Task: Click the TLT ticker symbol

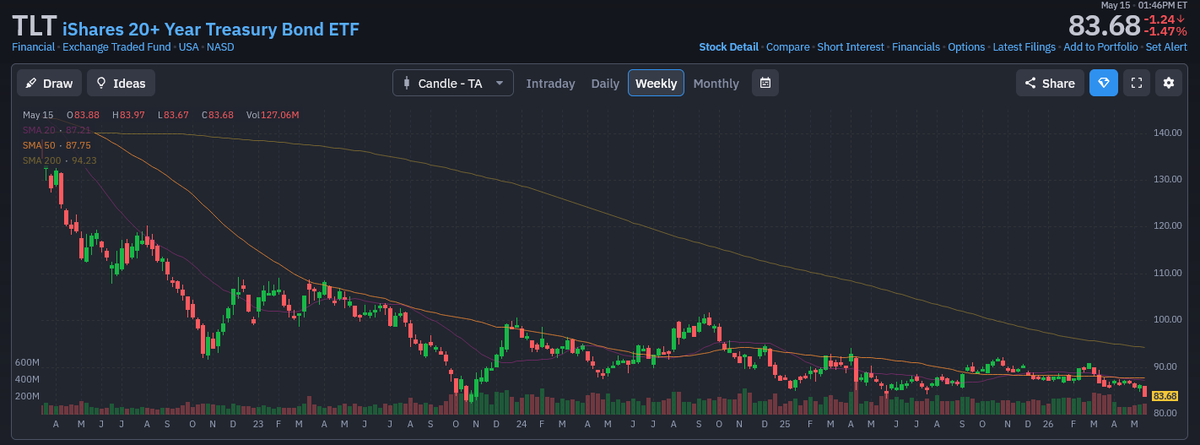Action: pyautogui.click(x=34, y=26)
